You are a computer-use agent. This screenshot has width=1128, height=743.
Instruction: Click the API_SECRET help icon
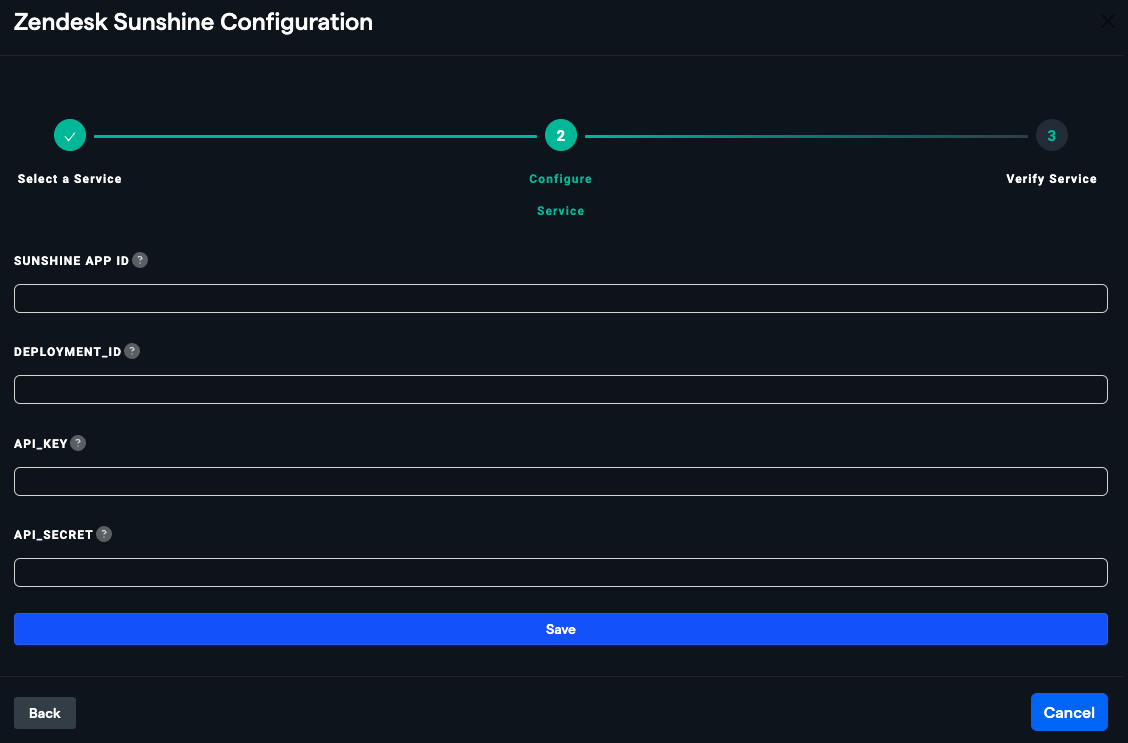coord(104,534)
